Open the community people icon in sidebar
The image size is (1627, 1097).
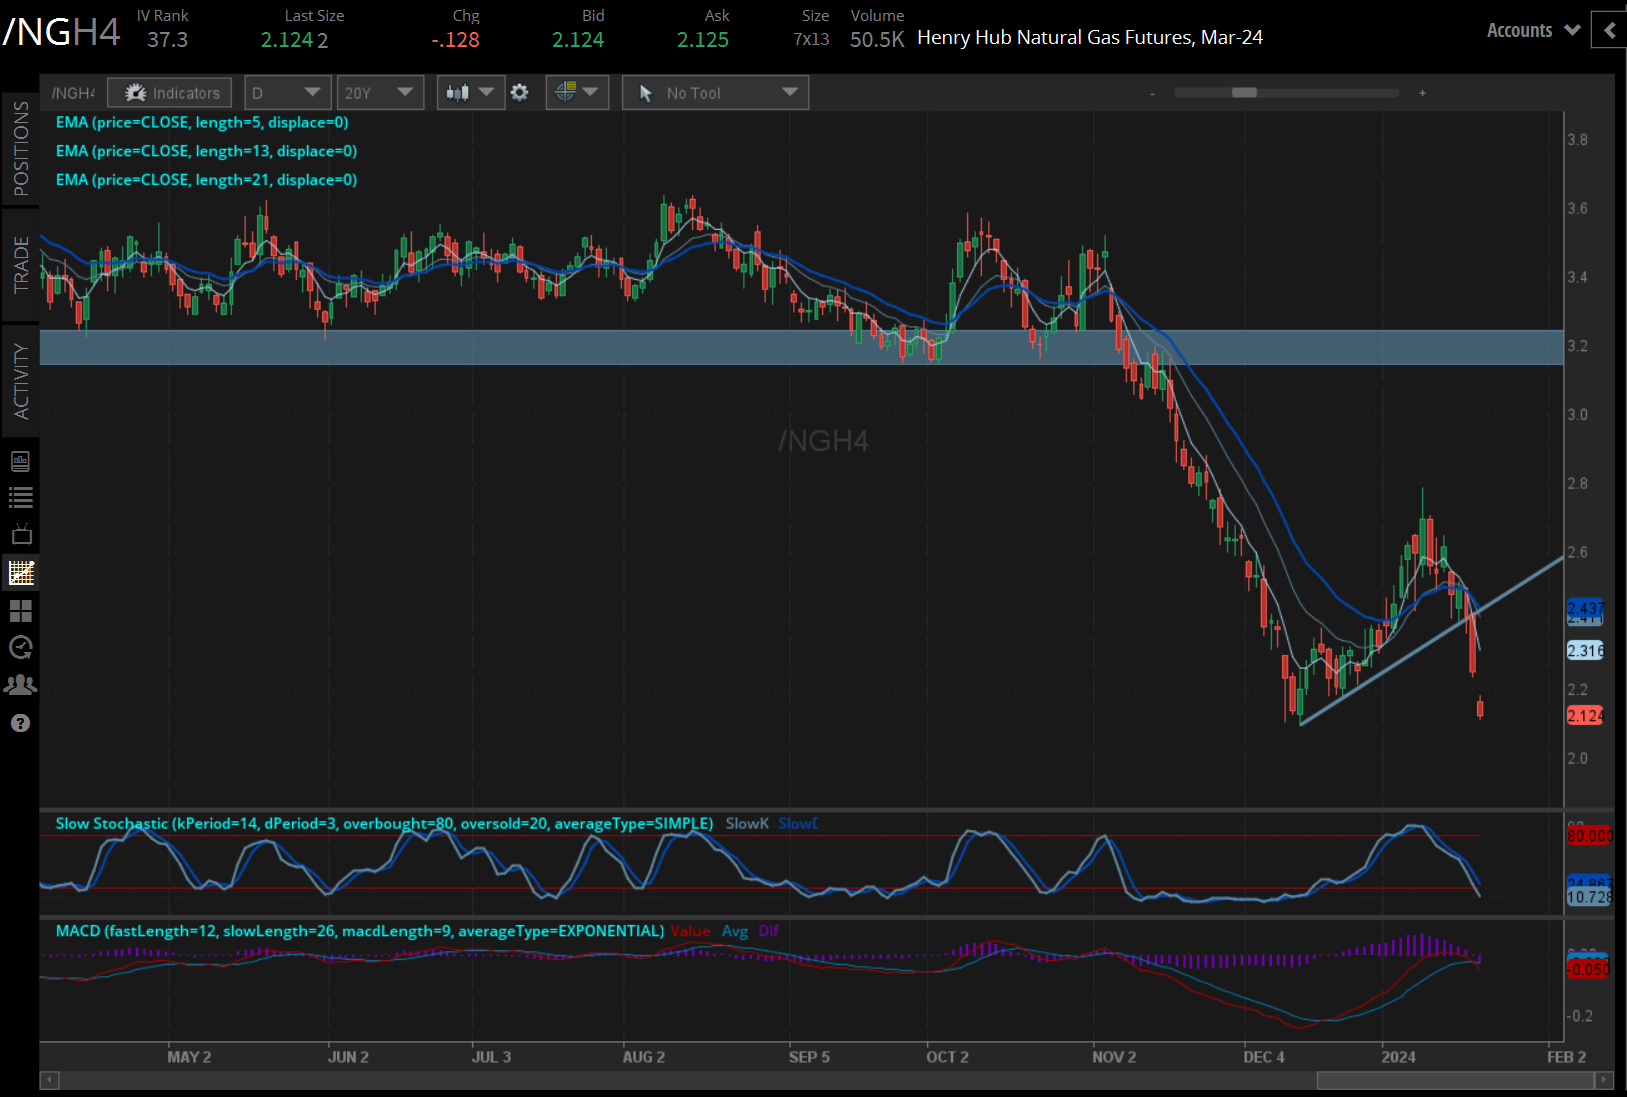tap(20, 685)
